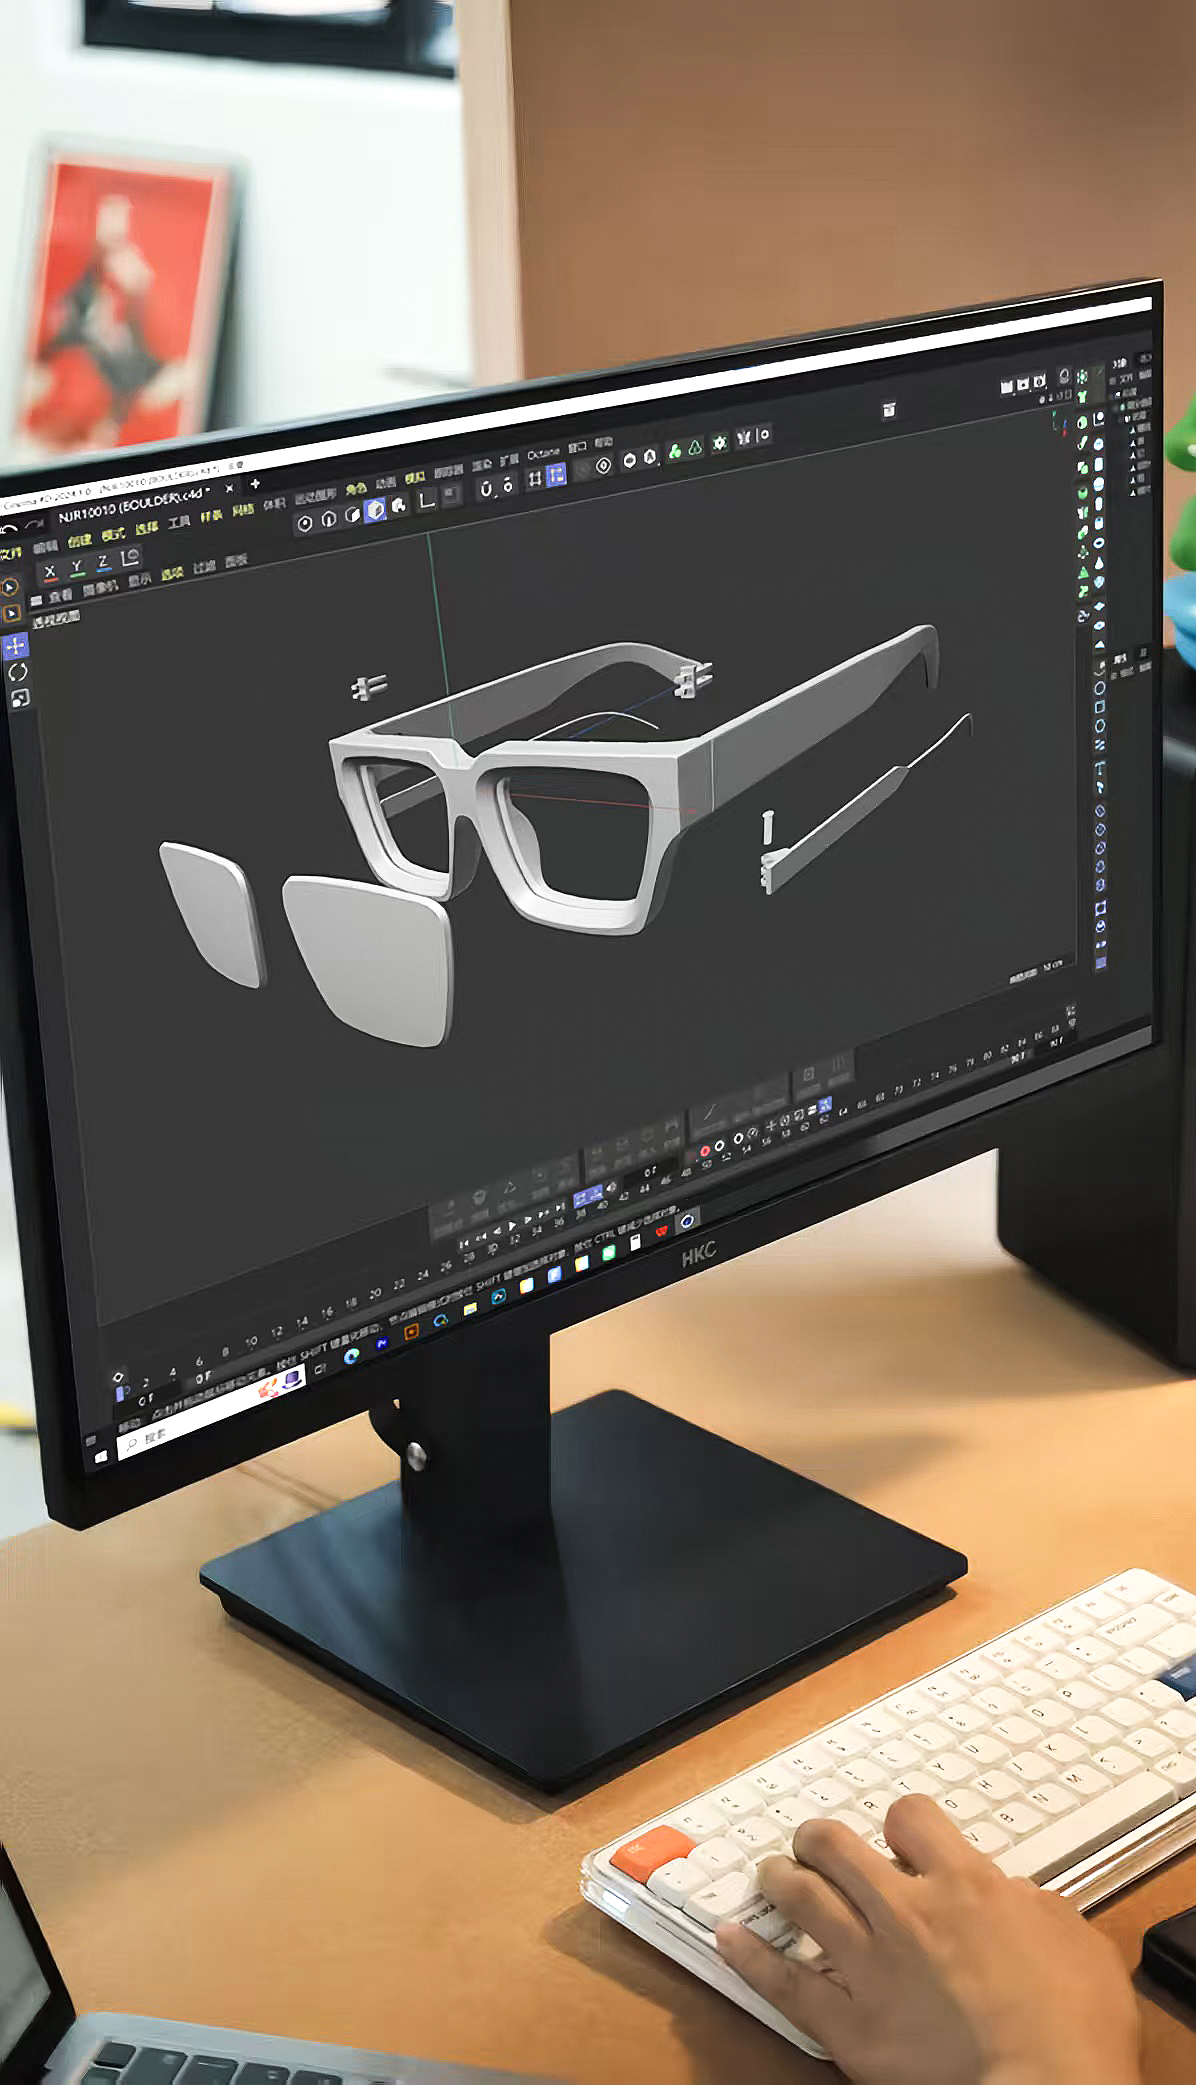Toggle the first magnet Snap icon
Viewport: 1196px width, 2085px height.
point(487,488)
